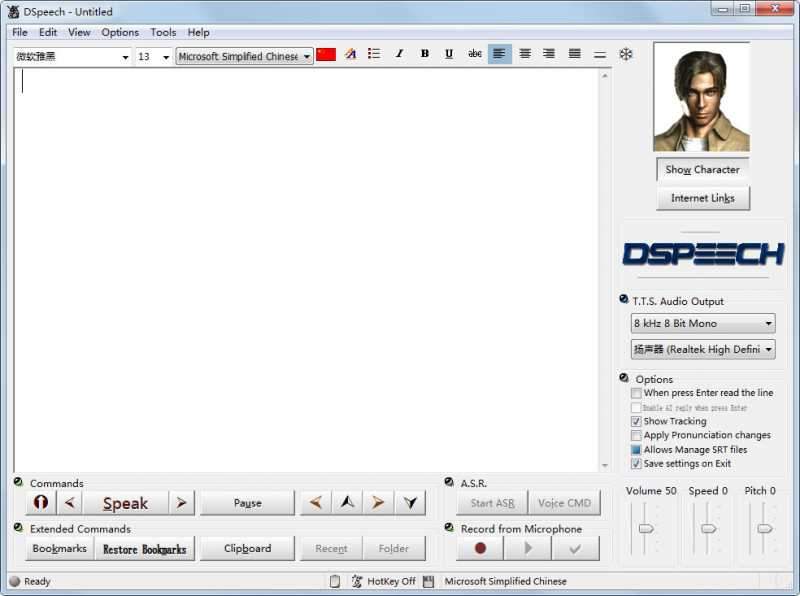Viewport: 800px width, 596px height.
Task: Open the Tools menu
Action: click(163, 32)
